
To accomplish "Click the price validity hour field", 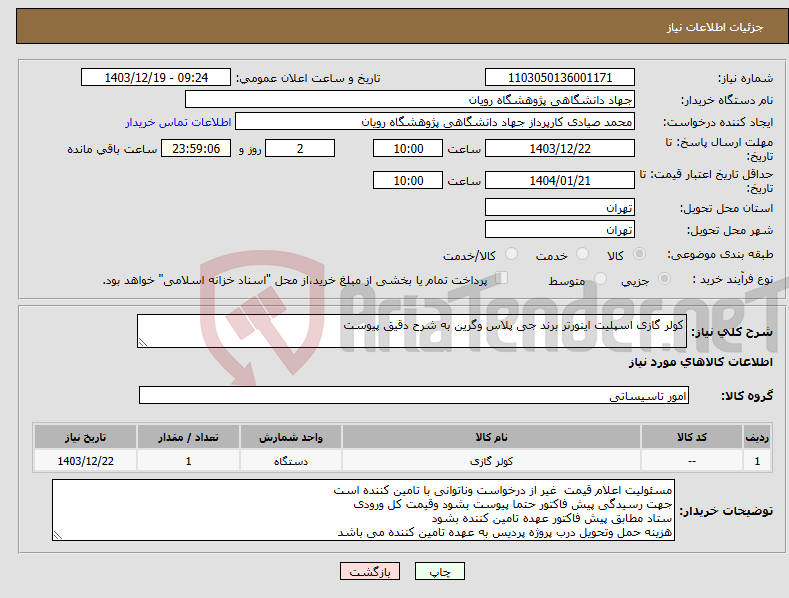I will pos(408,180).
